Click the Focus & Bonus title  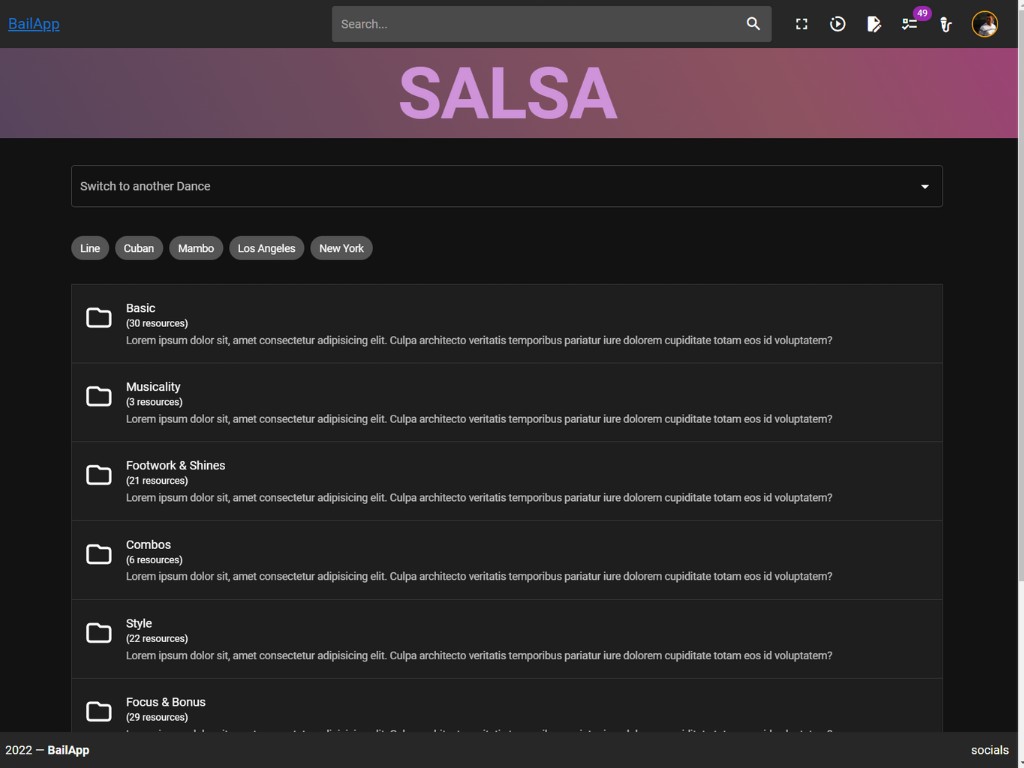[166, 702]
